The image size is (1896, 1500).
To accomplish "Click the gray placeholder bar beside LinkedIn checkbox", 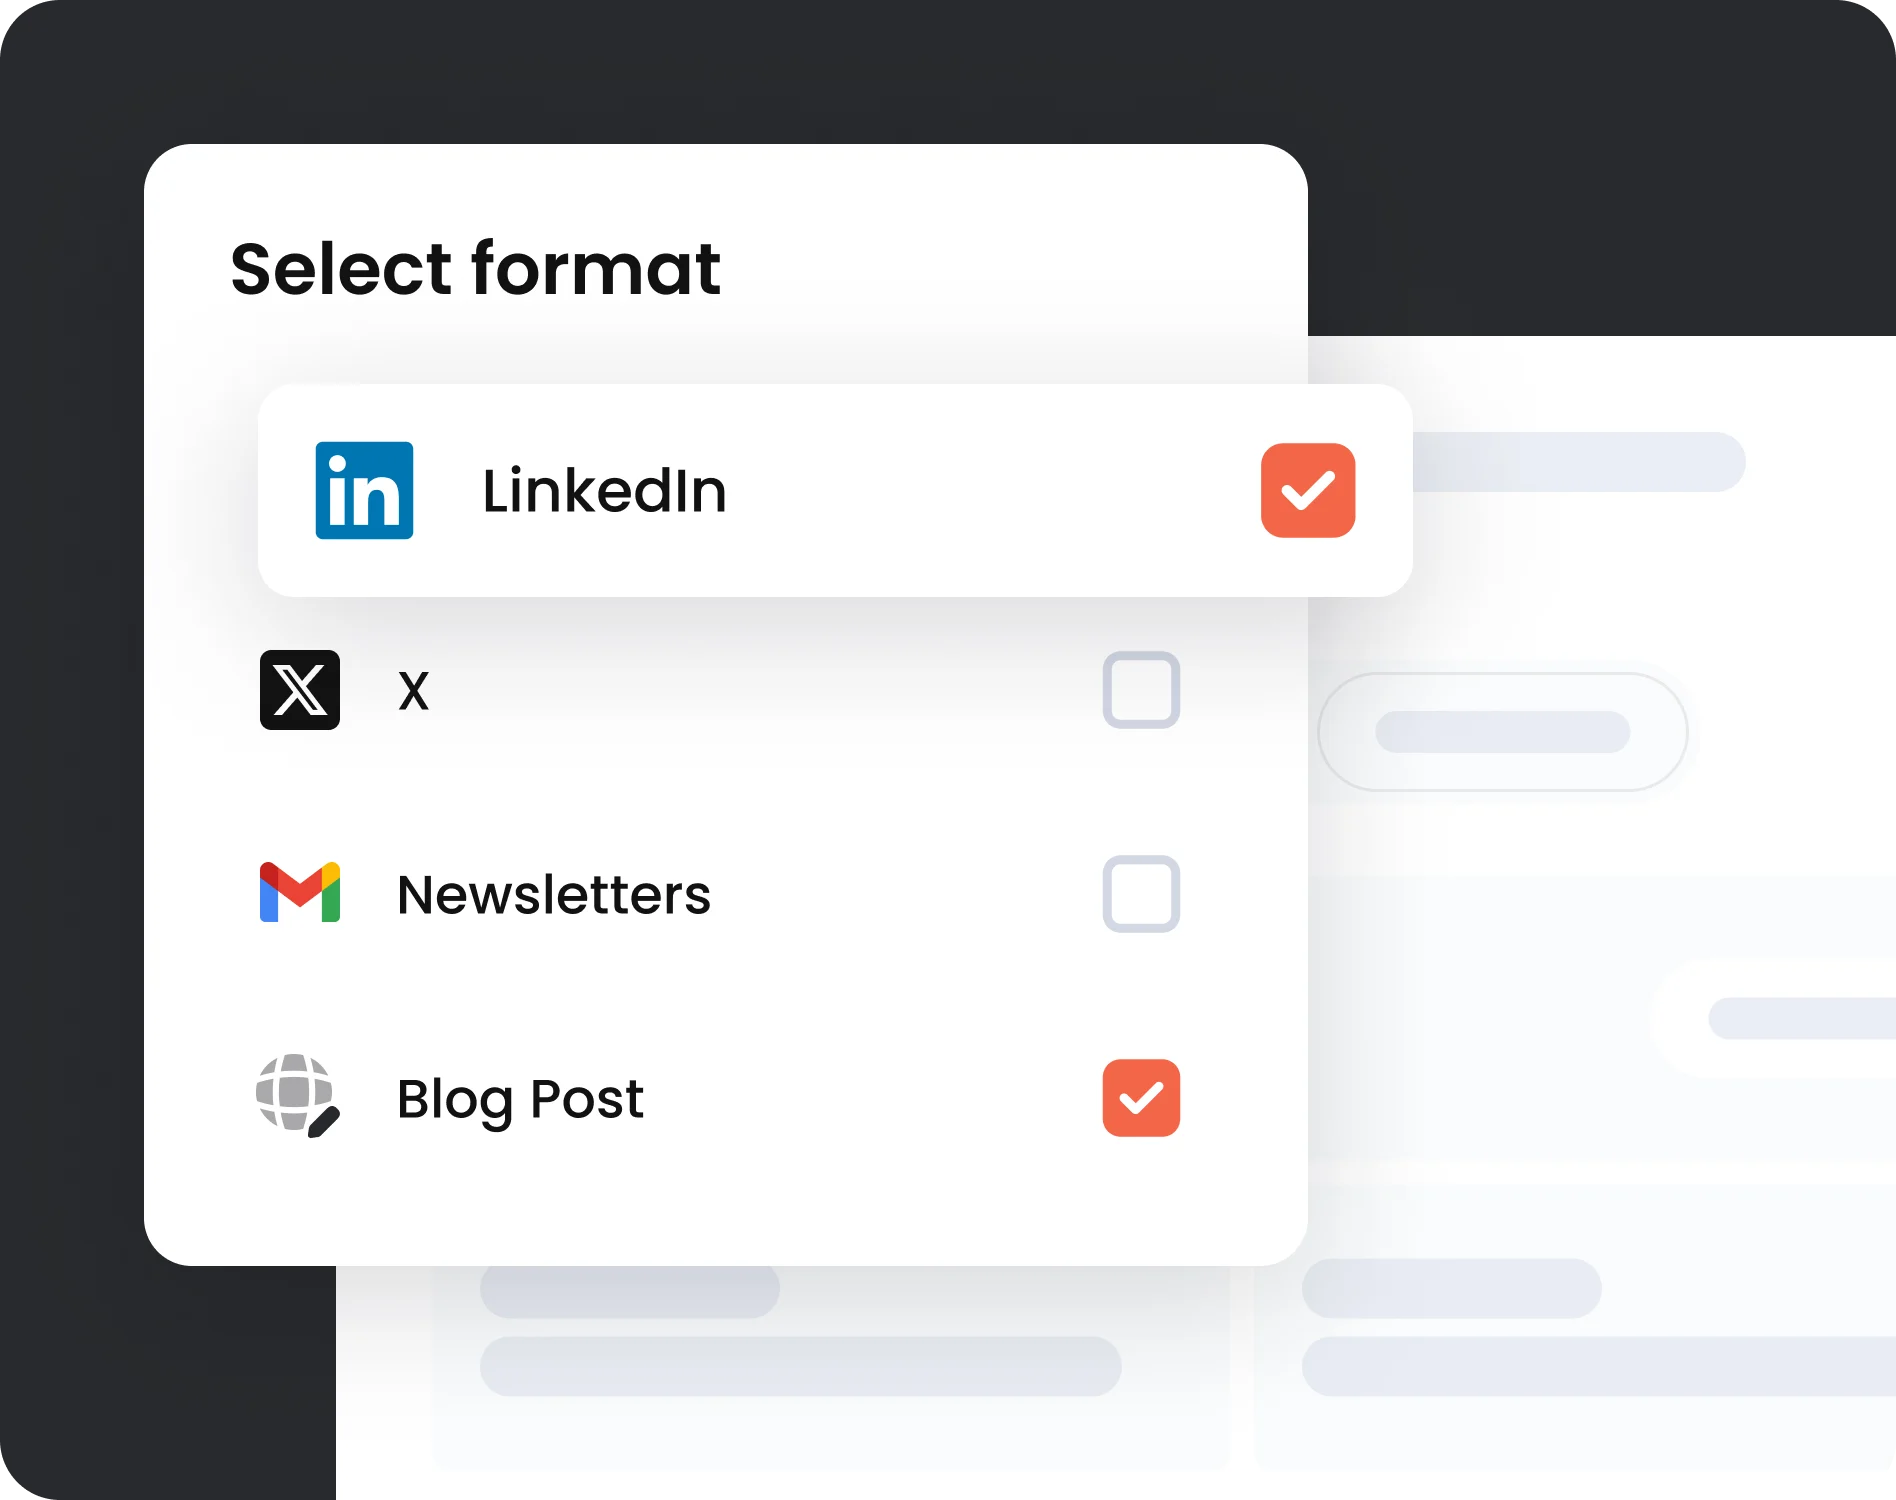I will [x=1578, y=461].
